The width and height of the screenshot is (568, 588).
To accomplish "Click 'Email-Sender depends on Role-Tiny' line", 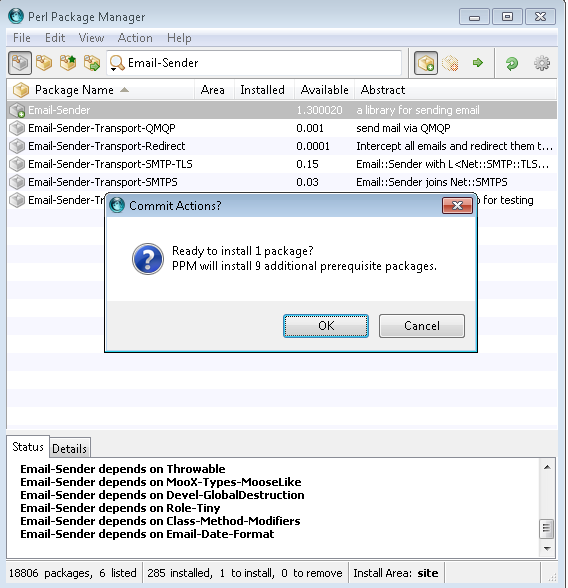I will point(120,508).
